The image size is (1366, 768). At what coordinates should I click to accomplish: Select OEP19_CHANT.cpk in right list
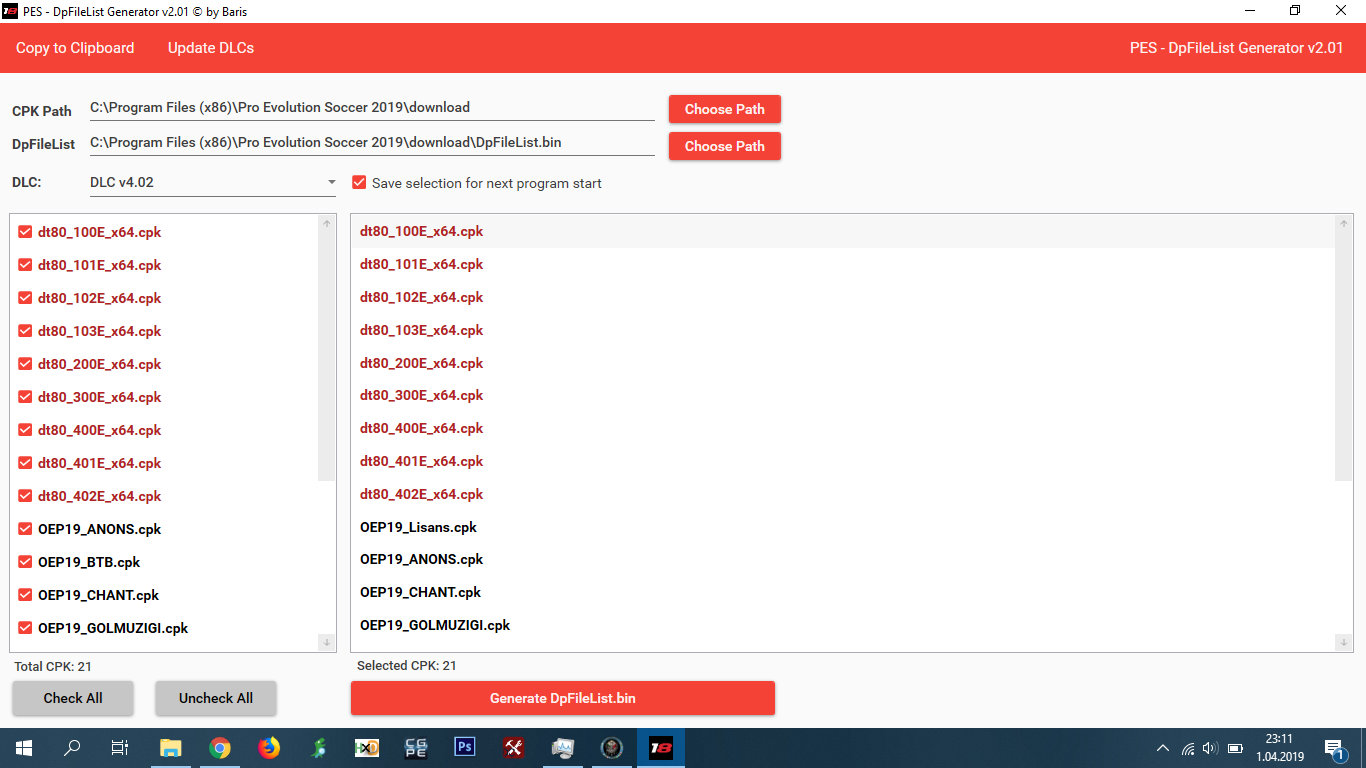(843, 592)
